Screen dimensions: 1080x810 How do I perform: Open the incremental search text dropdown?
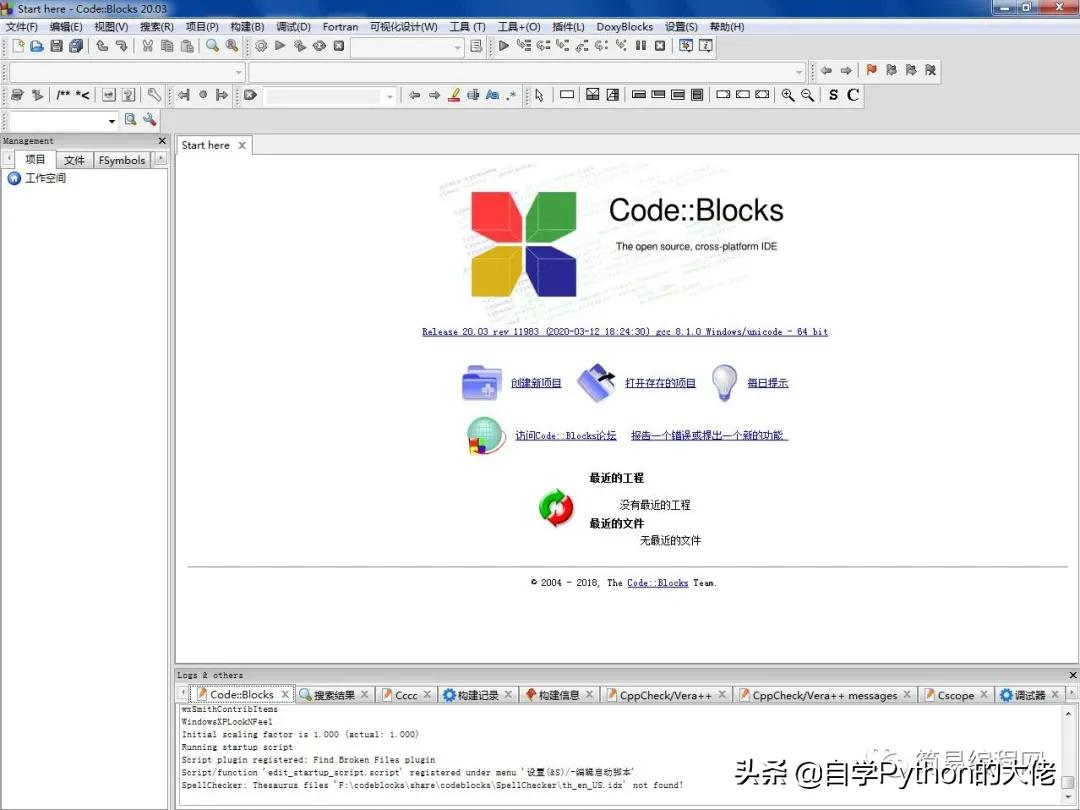pos(389,96)
